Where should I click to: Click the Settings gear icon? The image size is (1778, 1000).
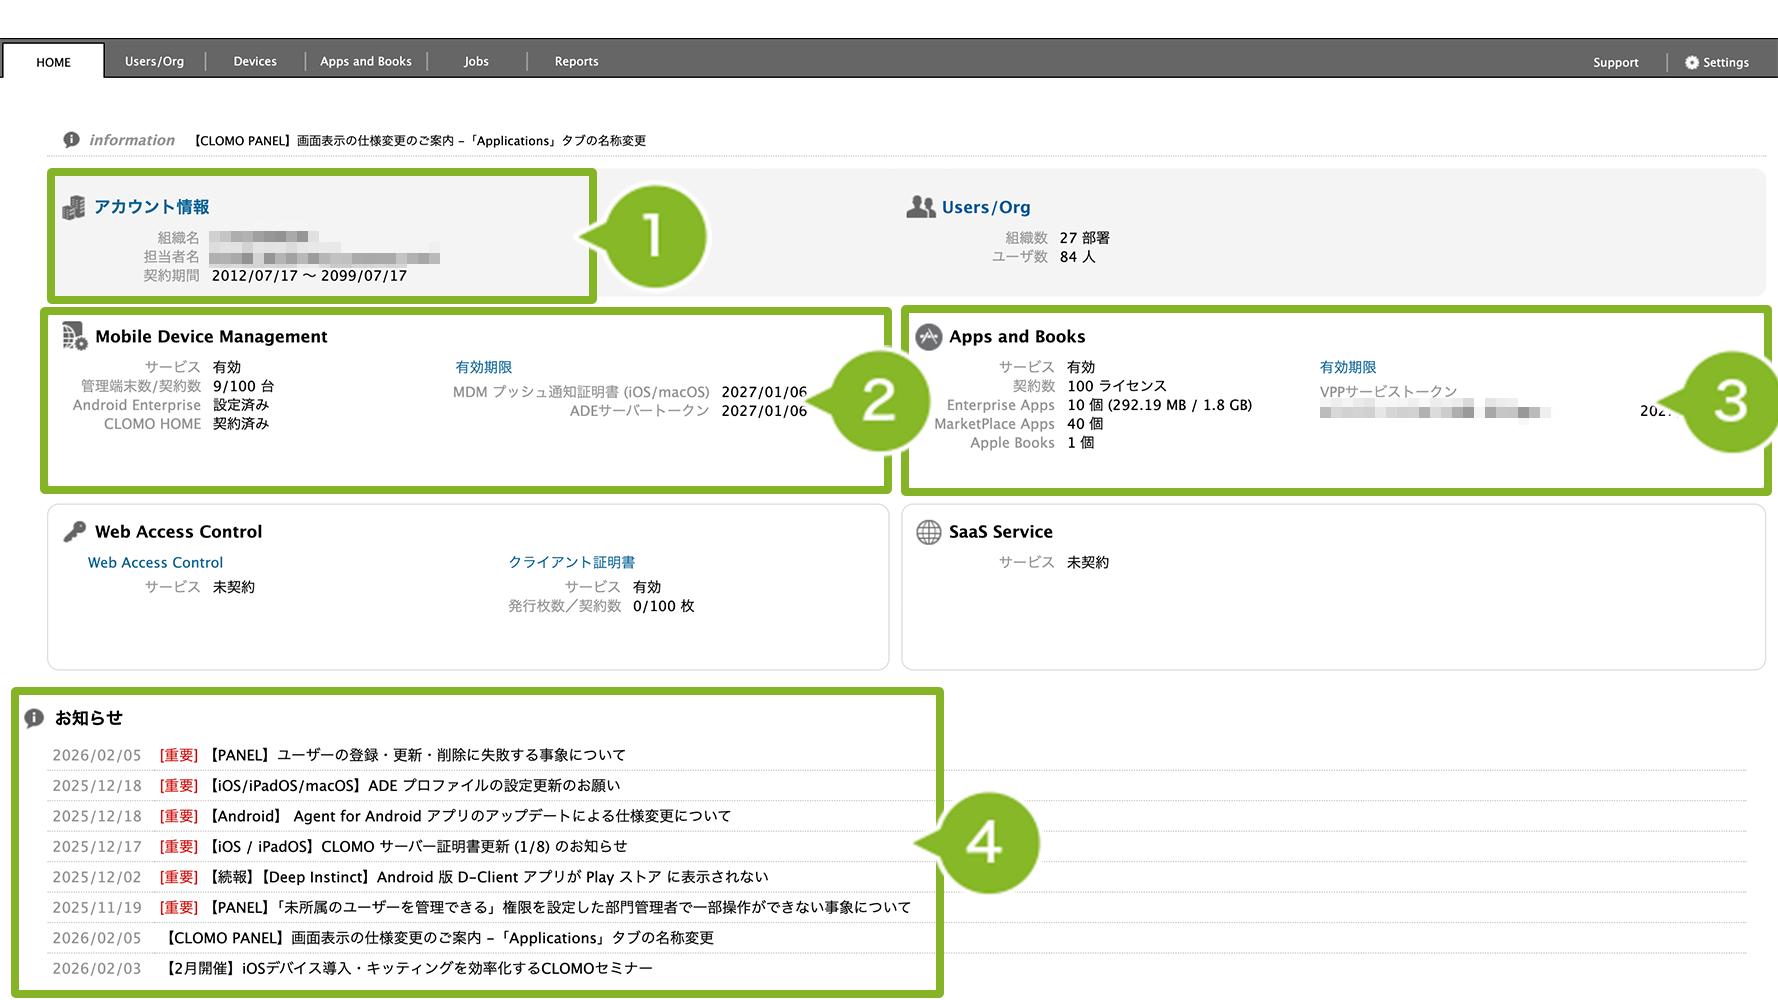1692,62
